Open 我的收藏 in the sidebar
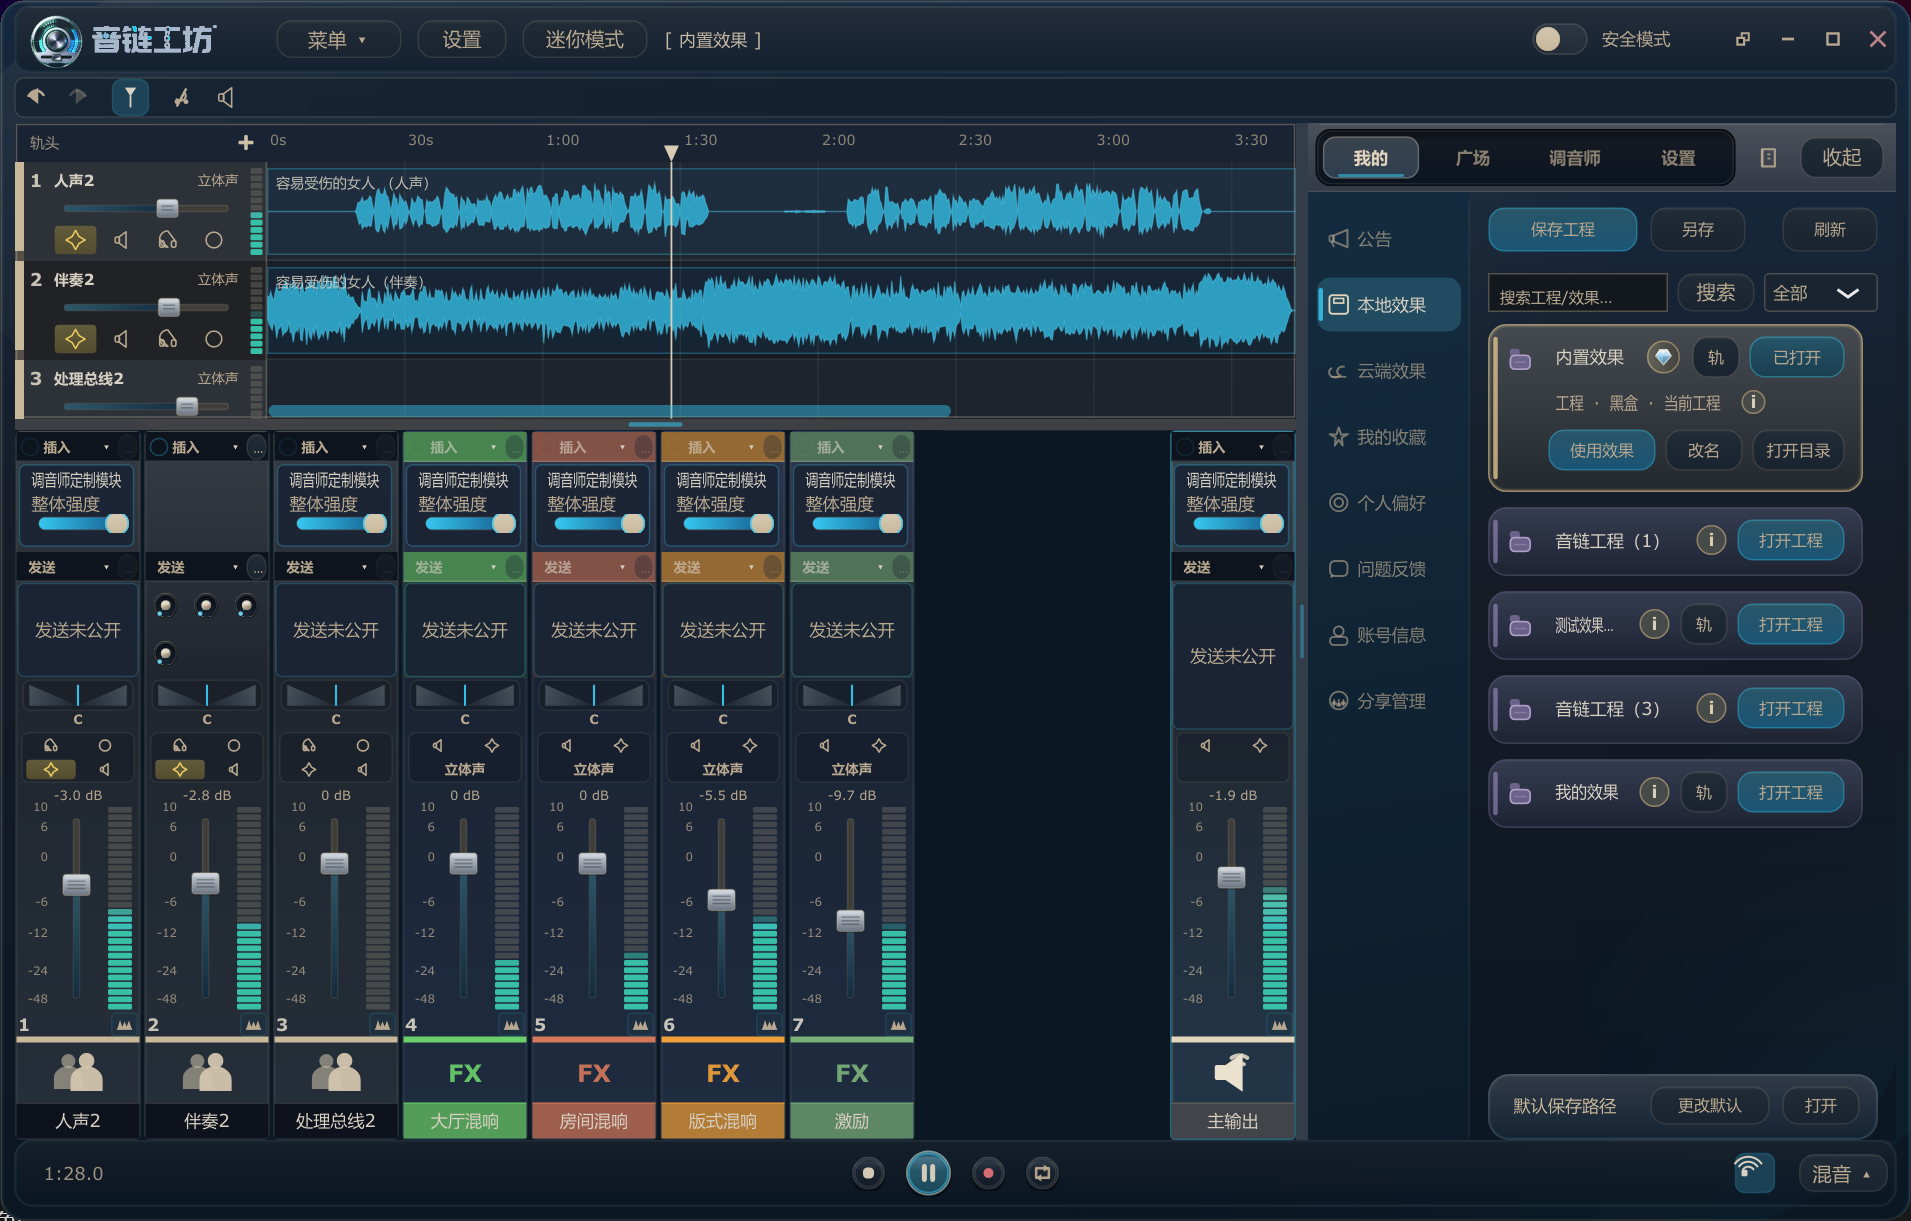Viewport: 1911px width, 1221px height. click(1378, 437)
